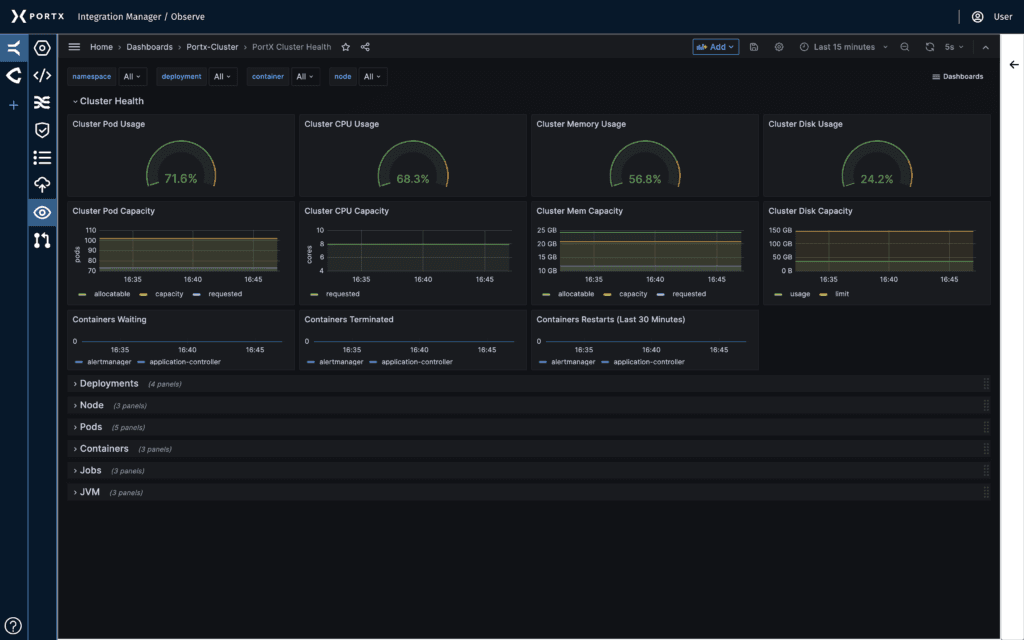
Task: Open the hamburger navigation menu
Action: pos(74,47)
